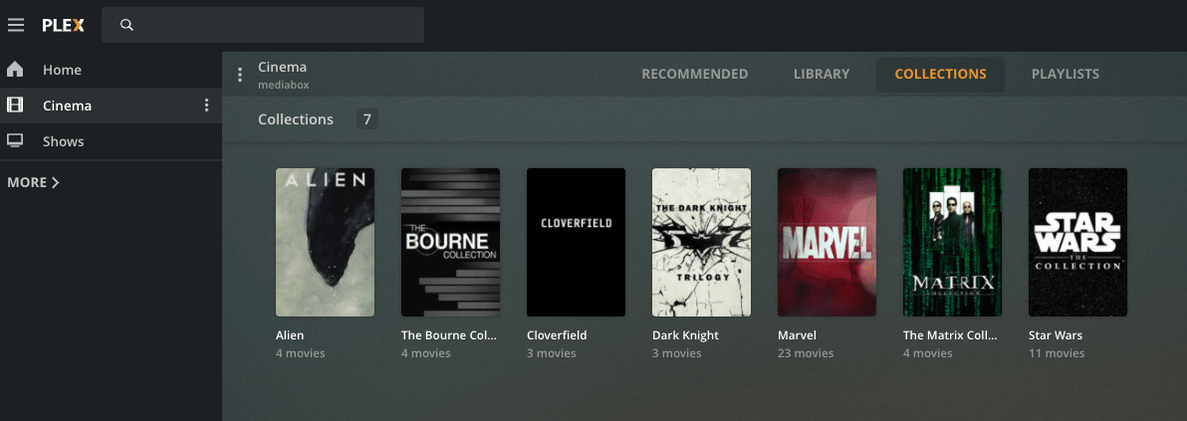The height and width of the screenshot is (421, 1187).
Task: Click the Dark Knight title link
Action: click(x=686, y=335)
